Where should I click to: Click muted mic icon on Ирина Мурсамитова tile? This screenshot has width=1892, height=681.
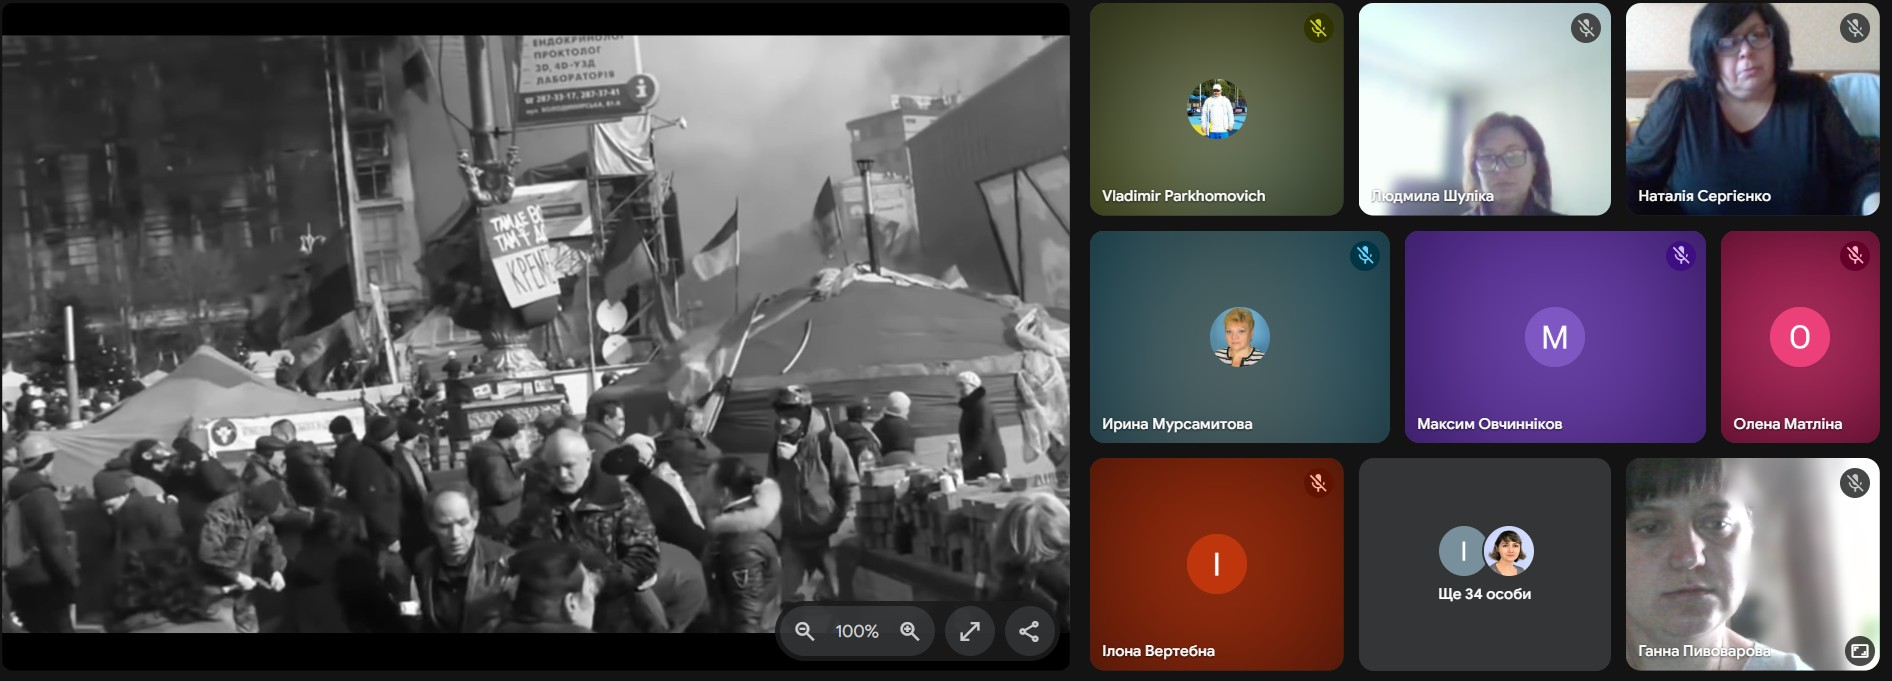click(1364, 256)
